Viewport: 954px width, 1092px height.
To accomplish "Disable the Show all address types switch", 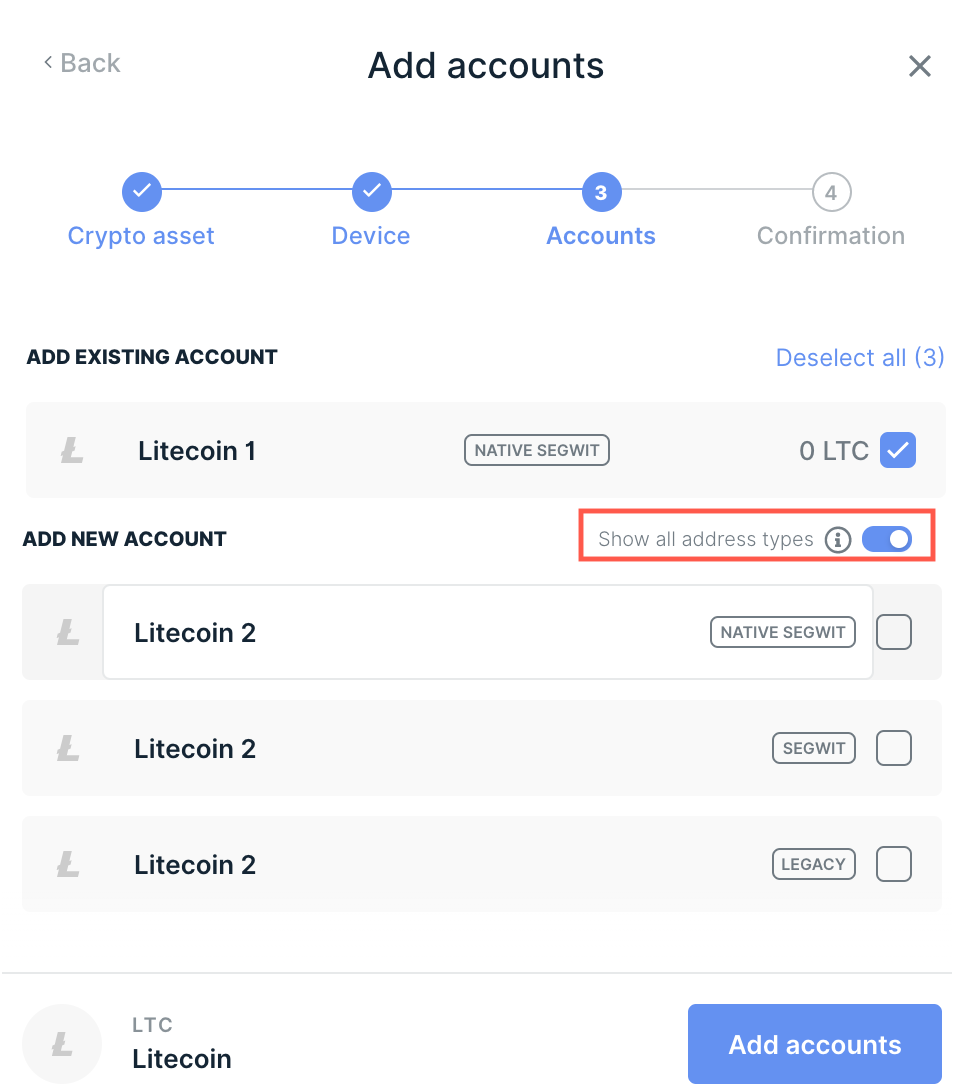I will pyautogui.click(x=886, y=539).
